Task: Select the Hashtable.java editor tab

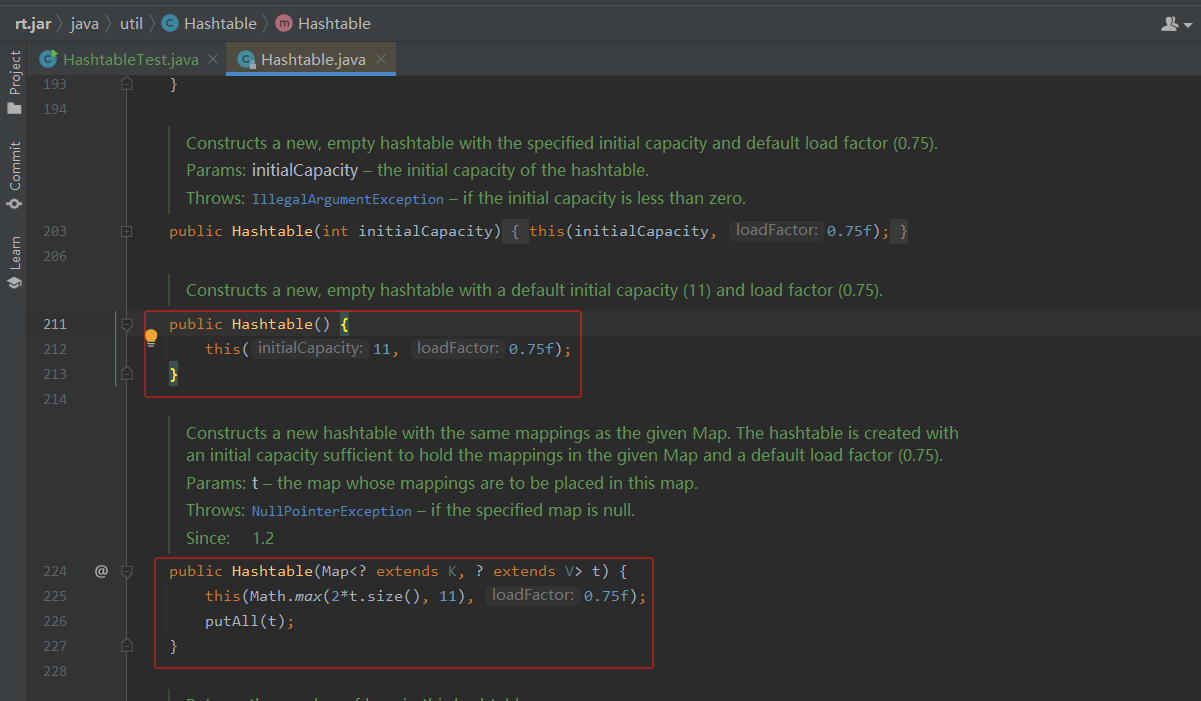Action: [x=313, y=59]
